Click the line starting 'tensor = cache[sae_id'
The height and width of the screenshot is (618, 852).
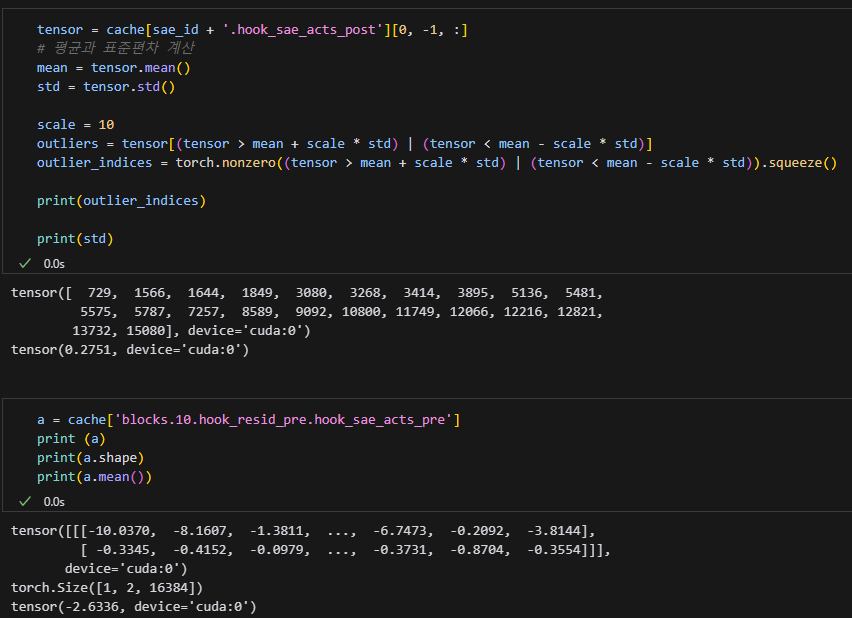click(252, 30)
